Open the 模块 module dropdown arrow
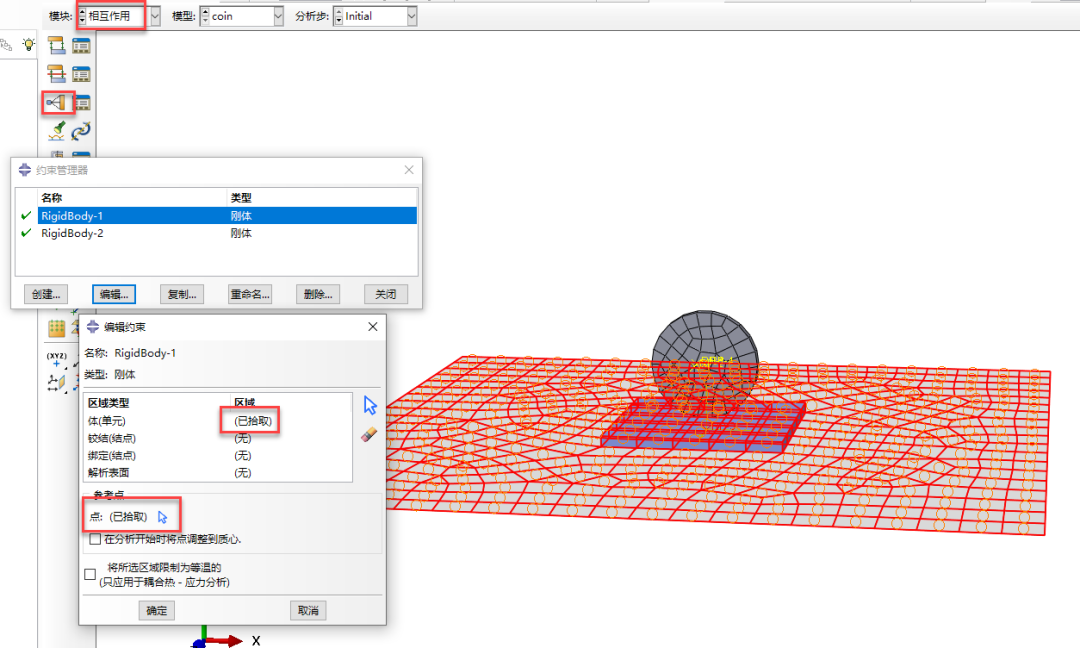This screenshot has width=1080, height=648. pyautogui.click(x=155, y=16)
